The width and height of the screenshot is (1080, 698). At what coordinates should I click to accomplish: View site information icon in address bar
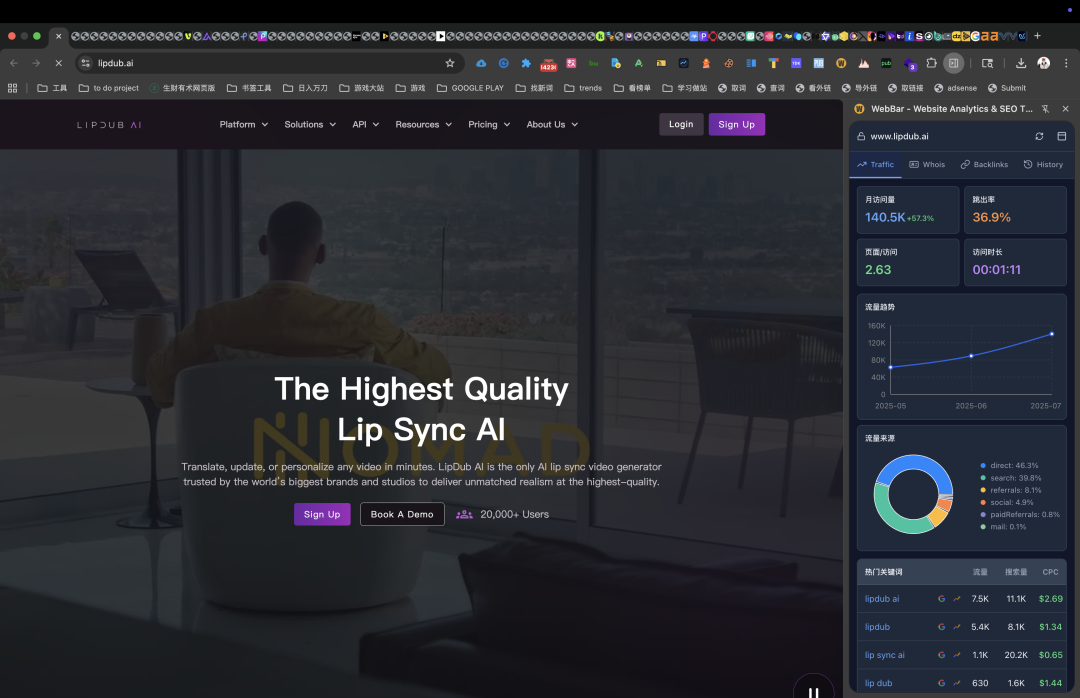(x=85, y=63)
